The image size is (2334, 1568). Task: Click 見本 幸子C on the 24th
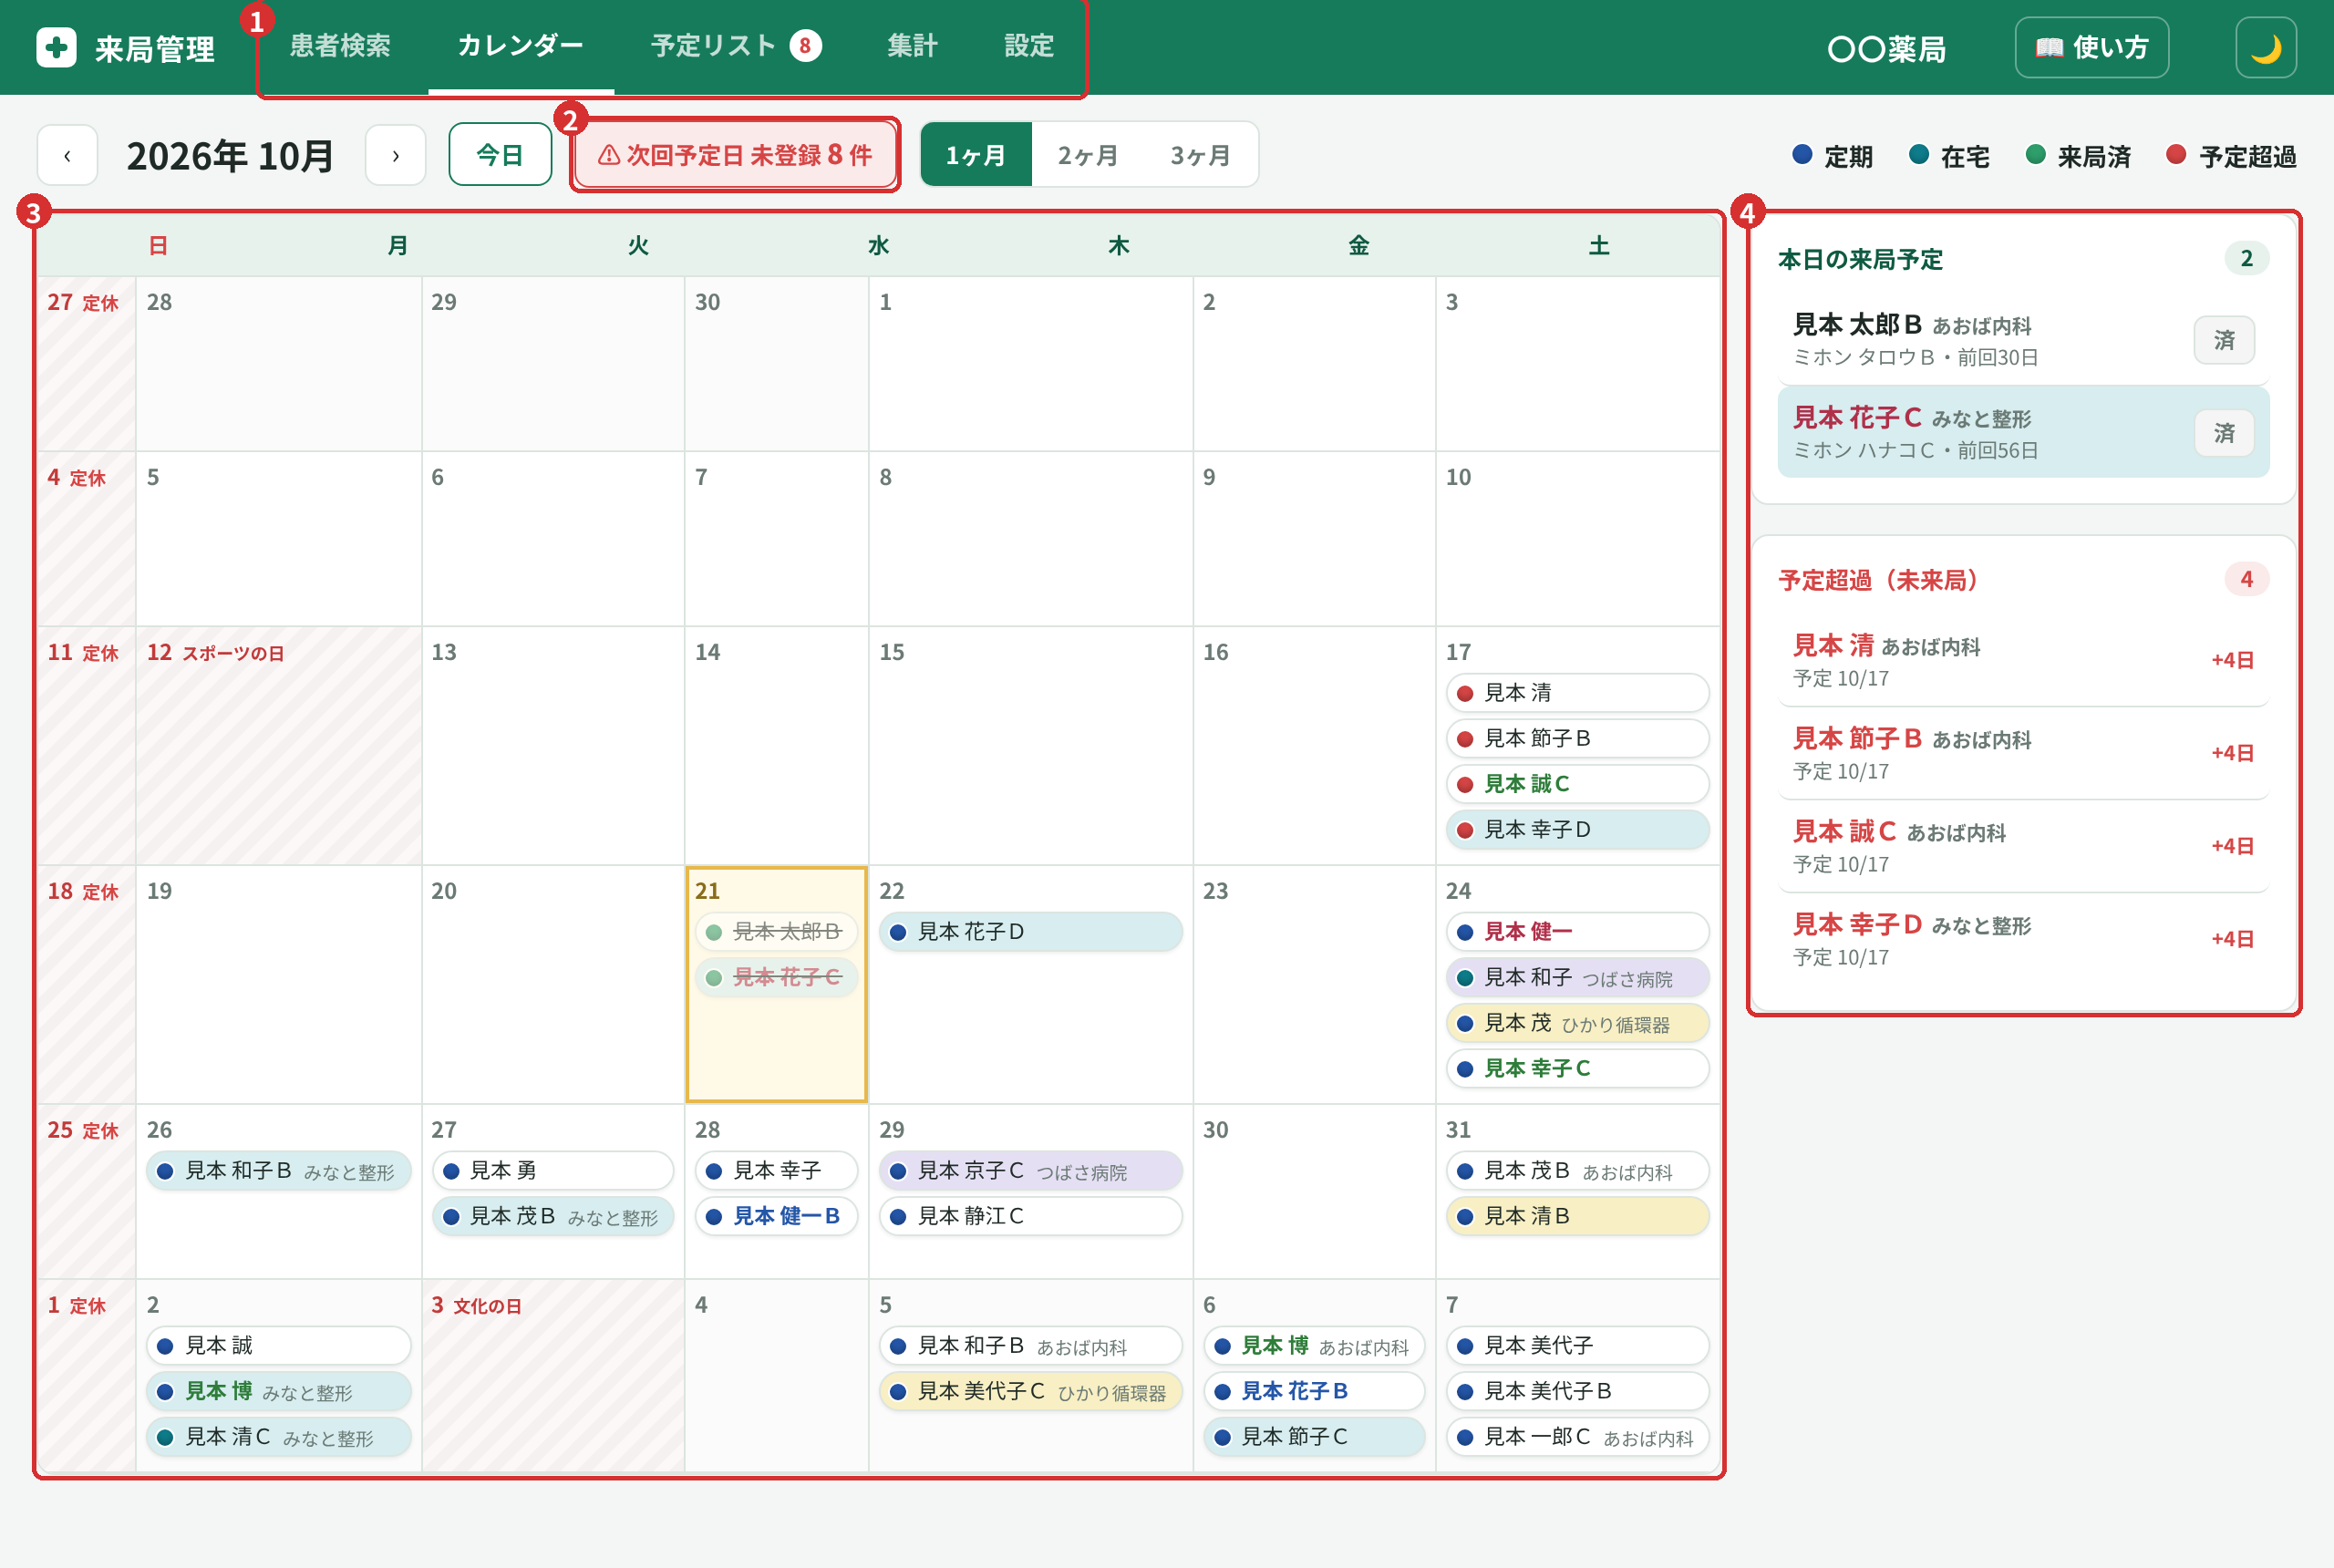click(1577, 1069)
